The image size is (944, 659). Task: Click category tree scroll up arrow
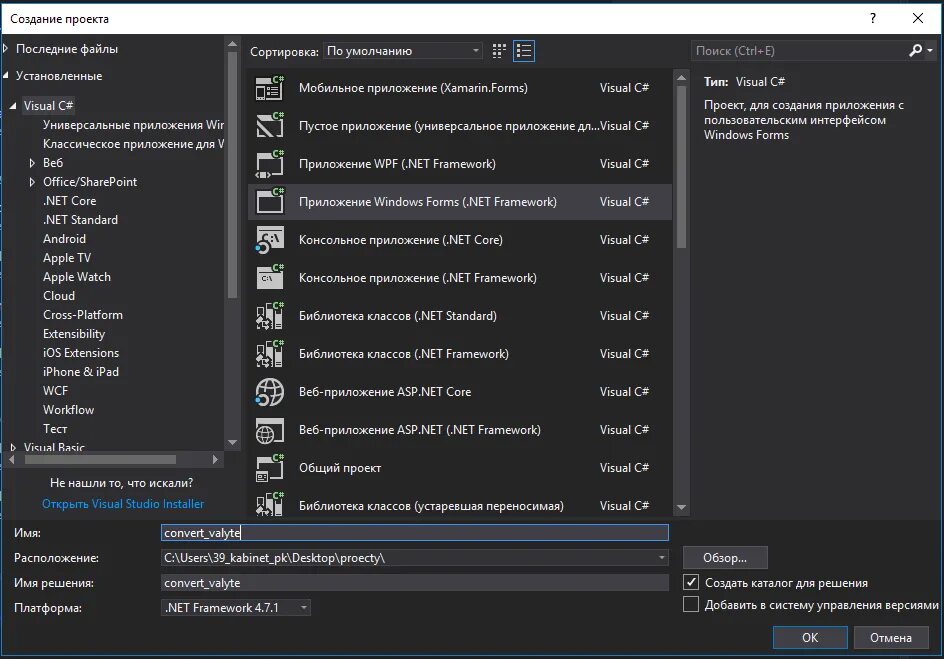232,44
